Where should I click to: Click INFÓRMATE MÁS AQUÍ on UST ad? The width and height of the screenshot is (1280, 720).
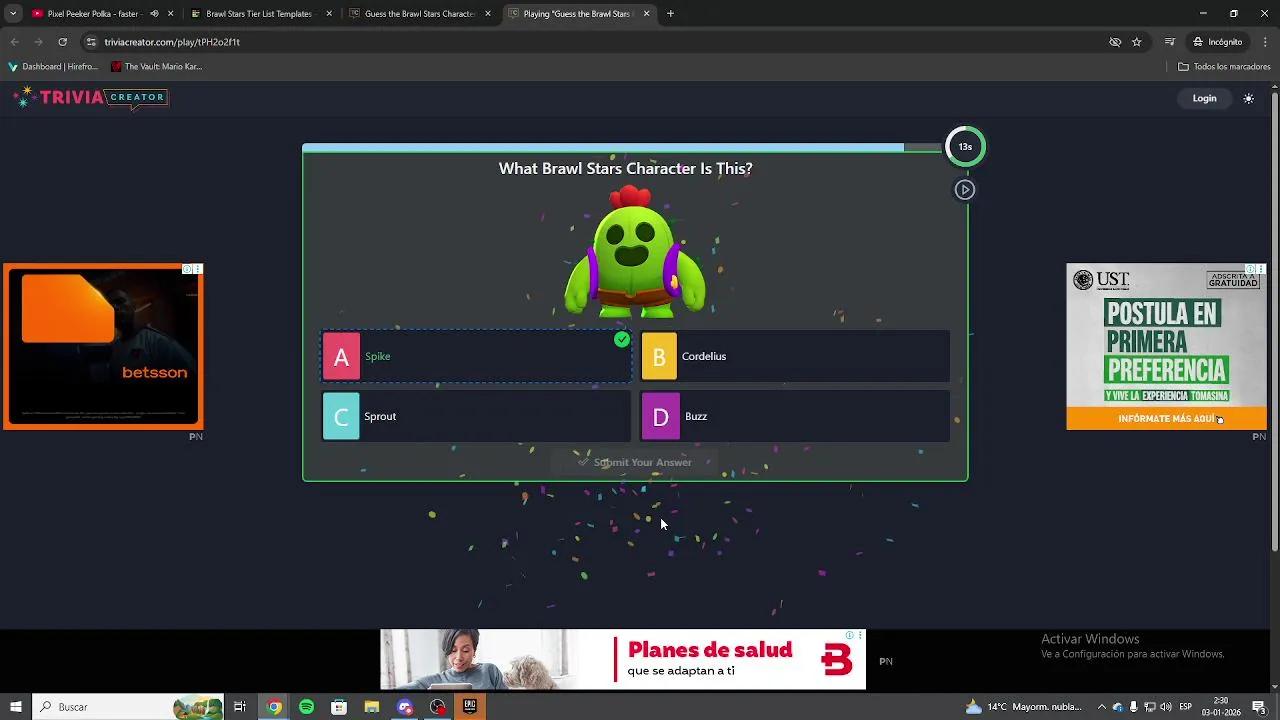coord(1167,419)
